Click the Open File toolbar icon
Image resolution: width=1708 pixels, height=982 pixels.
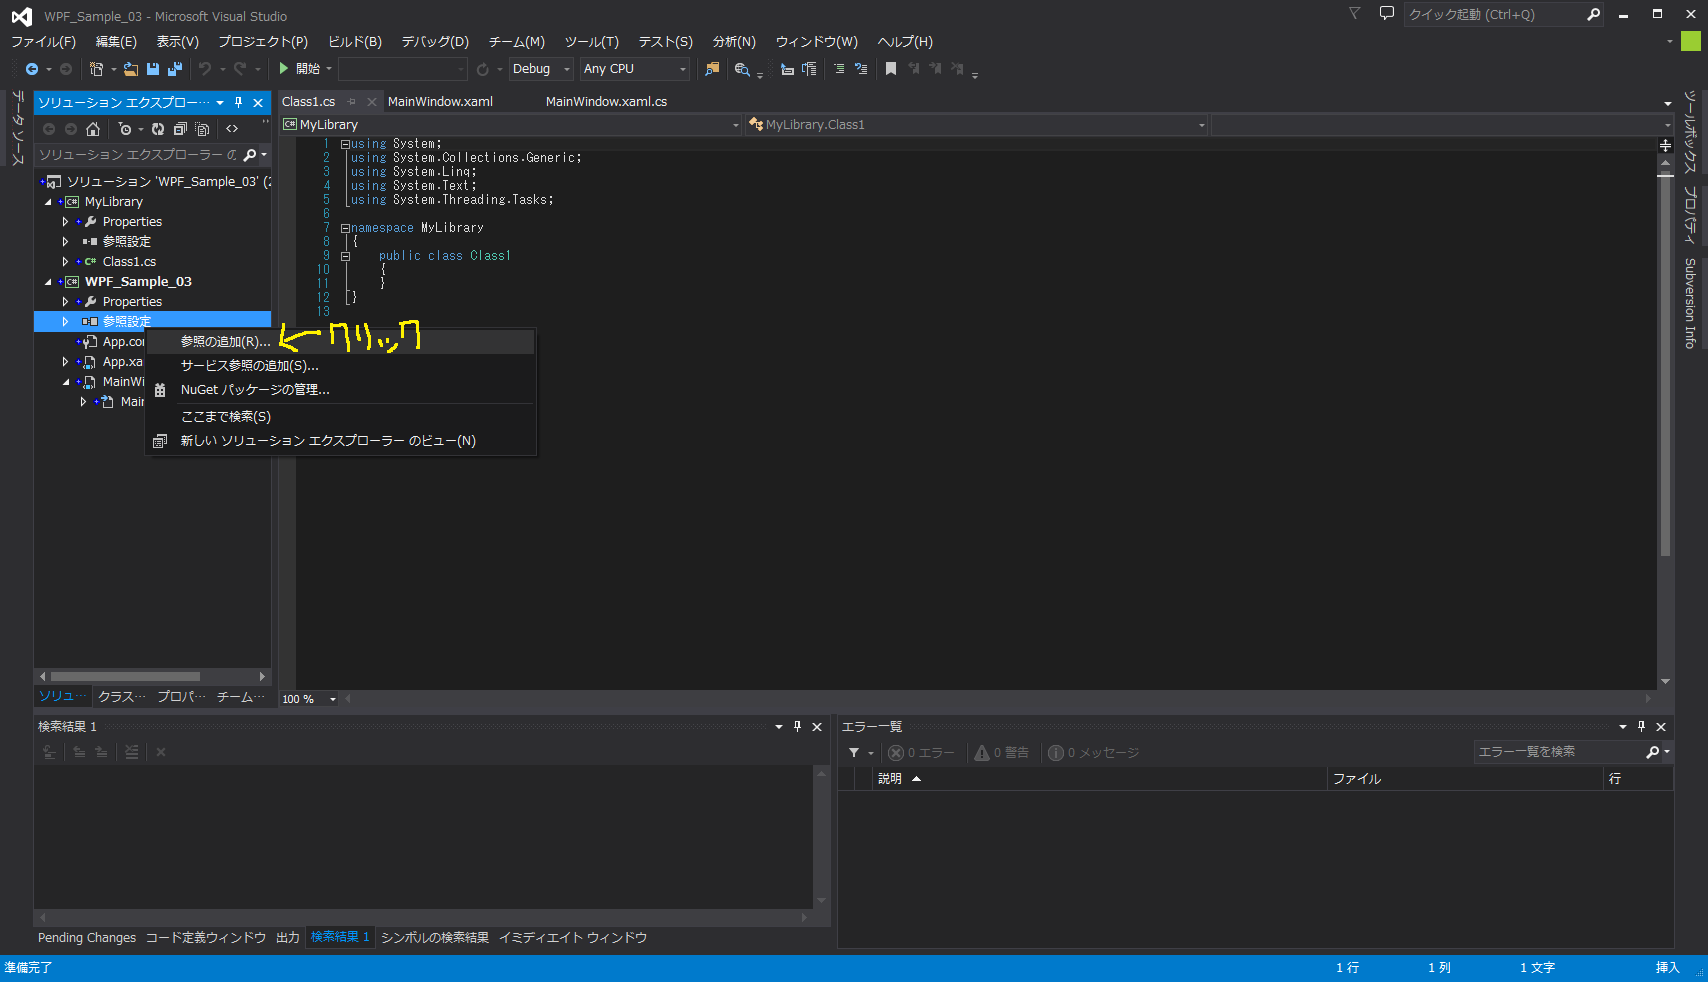tap(131, 69)
